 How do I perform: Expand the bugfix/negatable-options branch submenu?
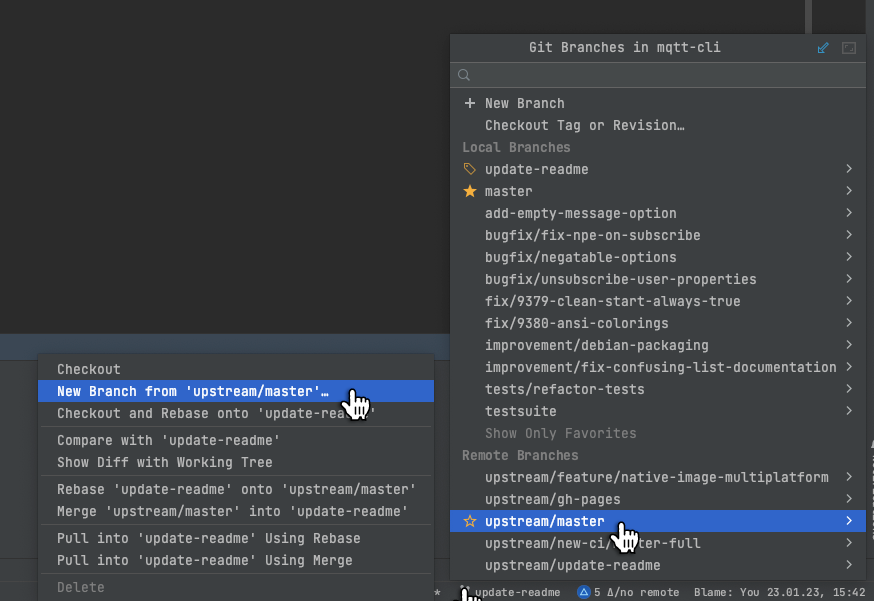pos(849,257)
